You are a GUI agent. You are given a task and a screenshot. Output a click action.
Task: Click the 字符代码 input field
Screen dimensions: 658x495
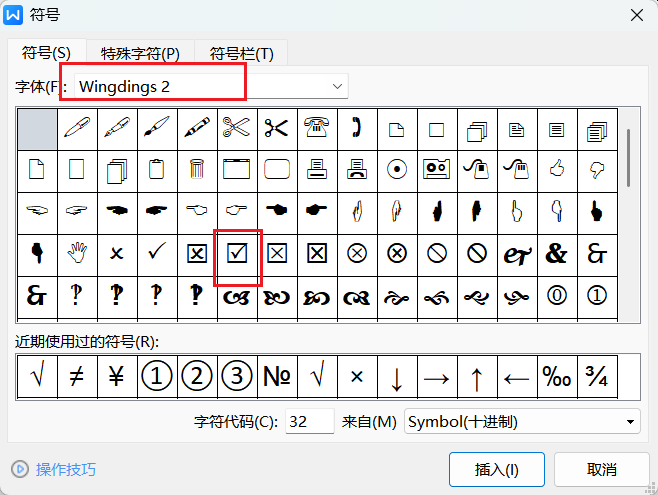pyautogui.click(x=310, y=422)
